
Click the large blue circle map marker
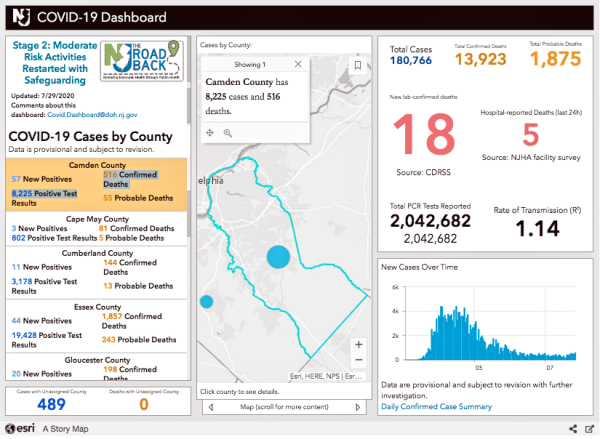pos(279,256)
